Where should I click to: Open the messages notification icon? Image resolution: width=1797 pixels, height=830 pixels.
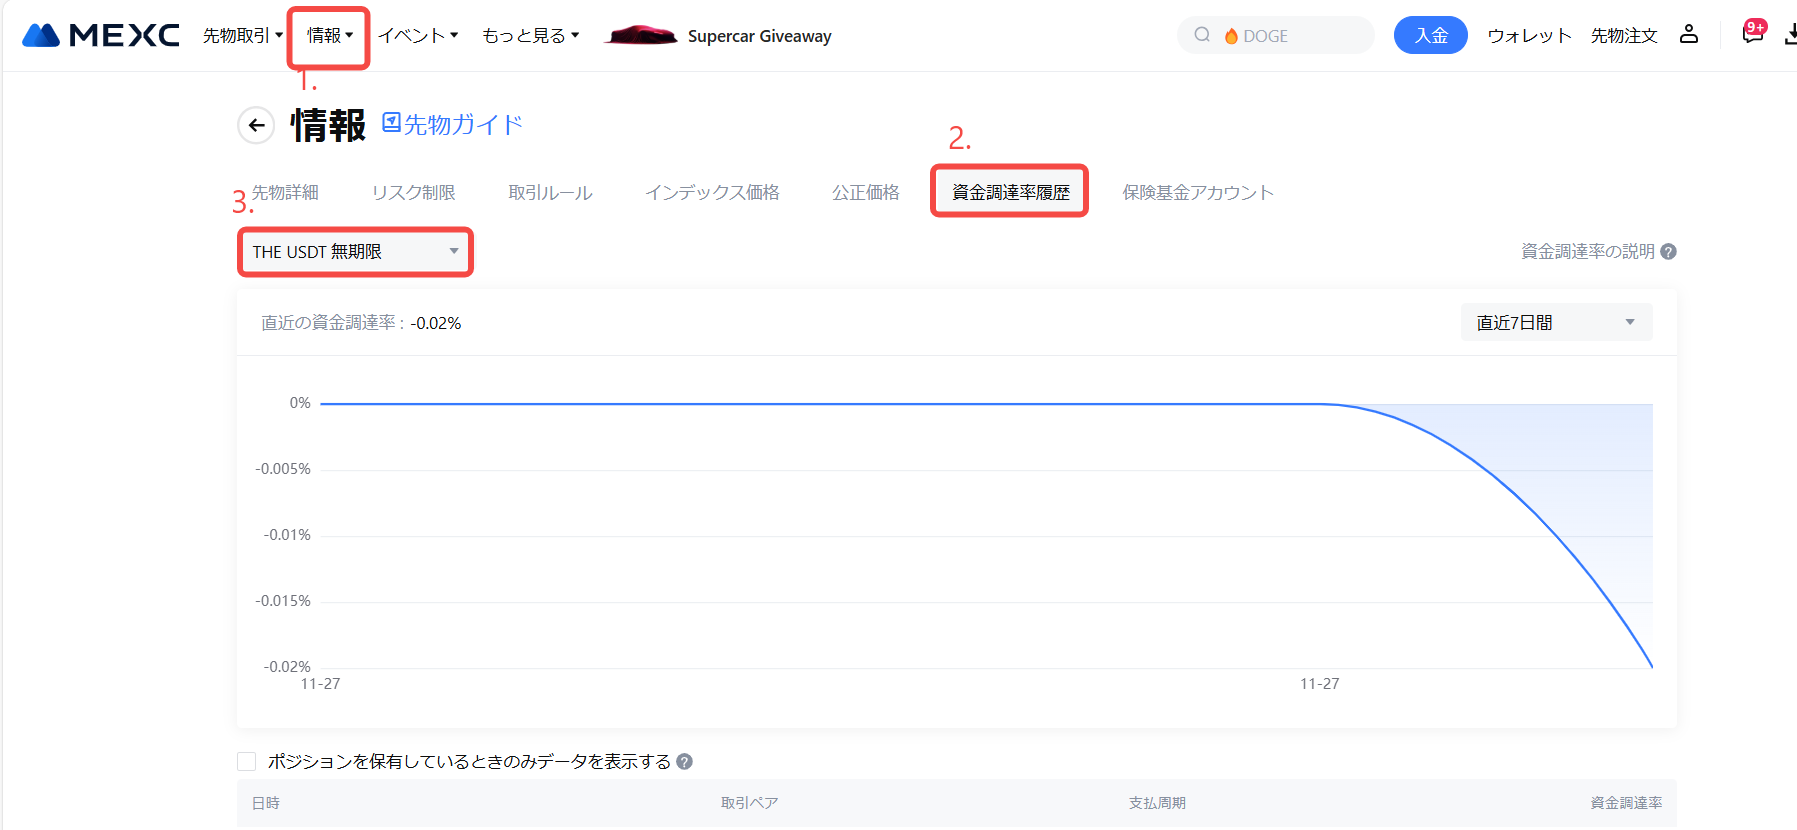pos(1752,34)
